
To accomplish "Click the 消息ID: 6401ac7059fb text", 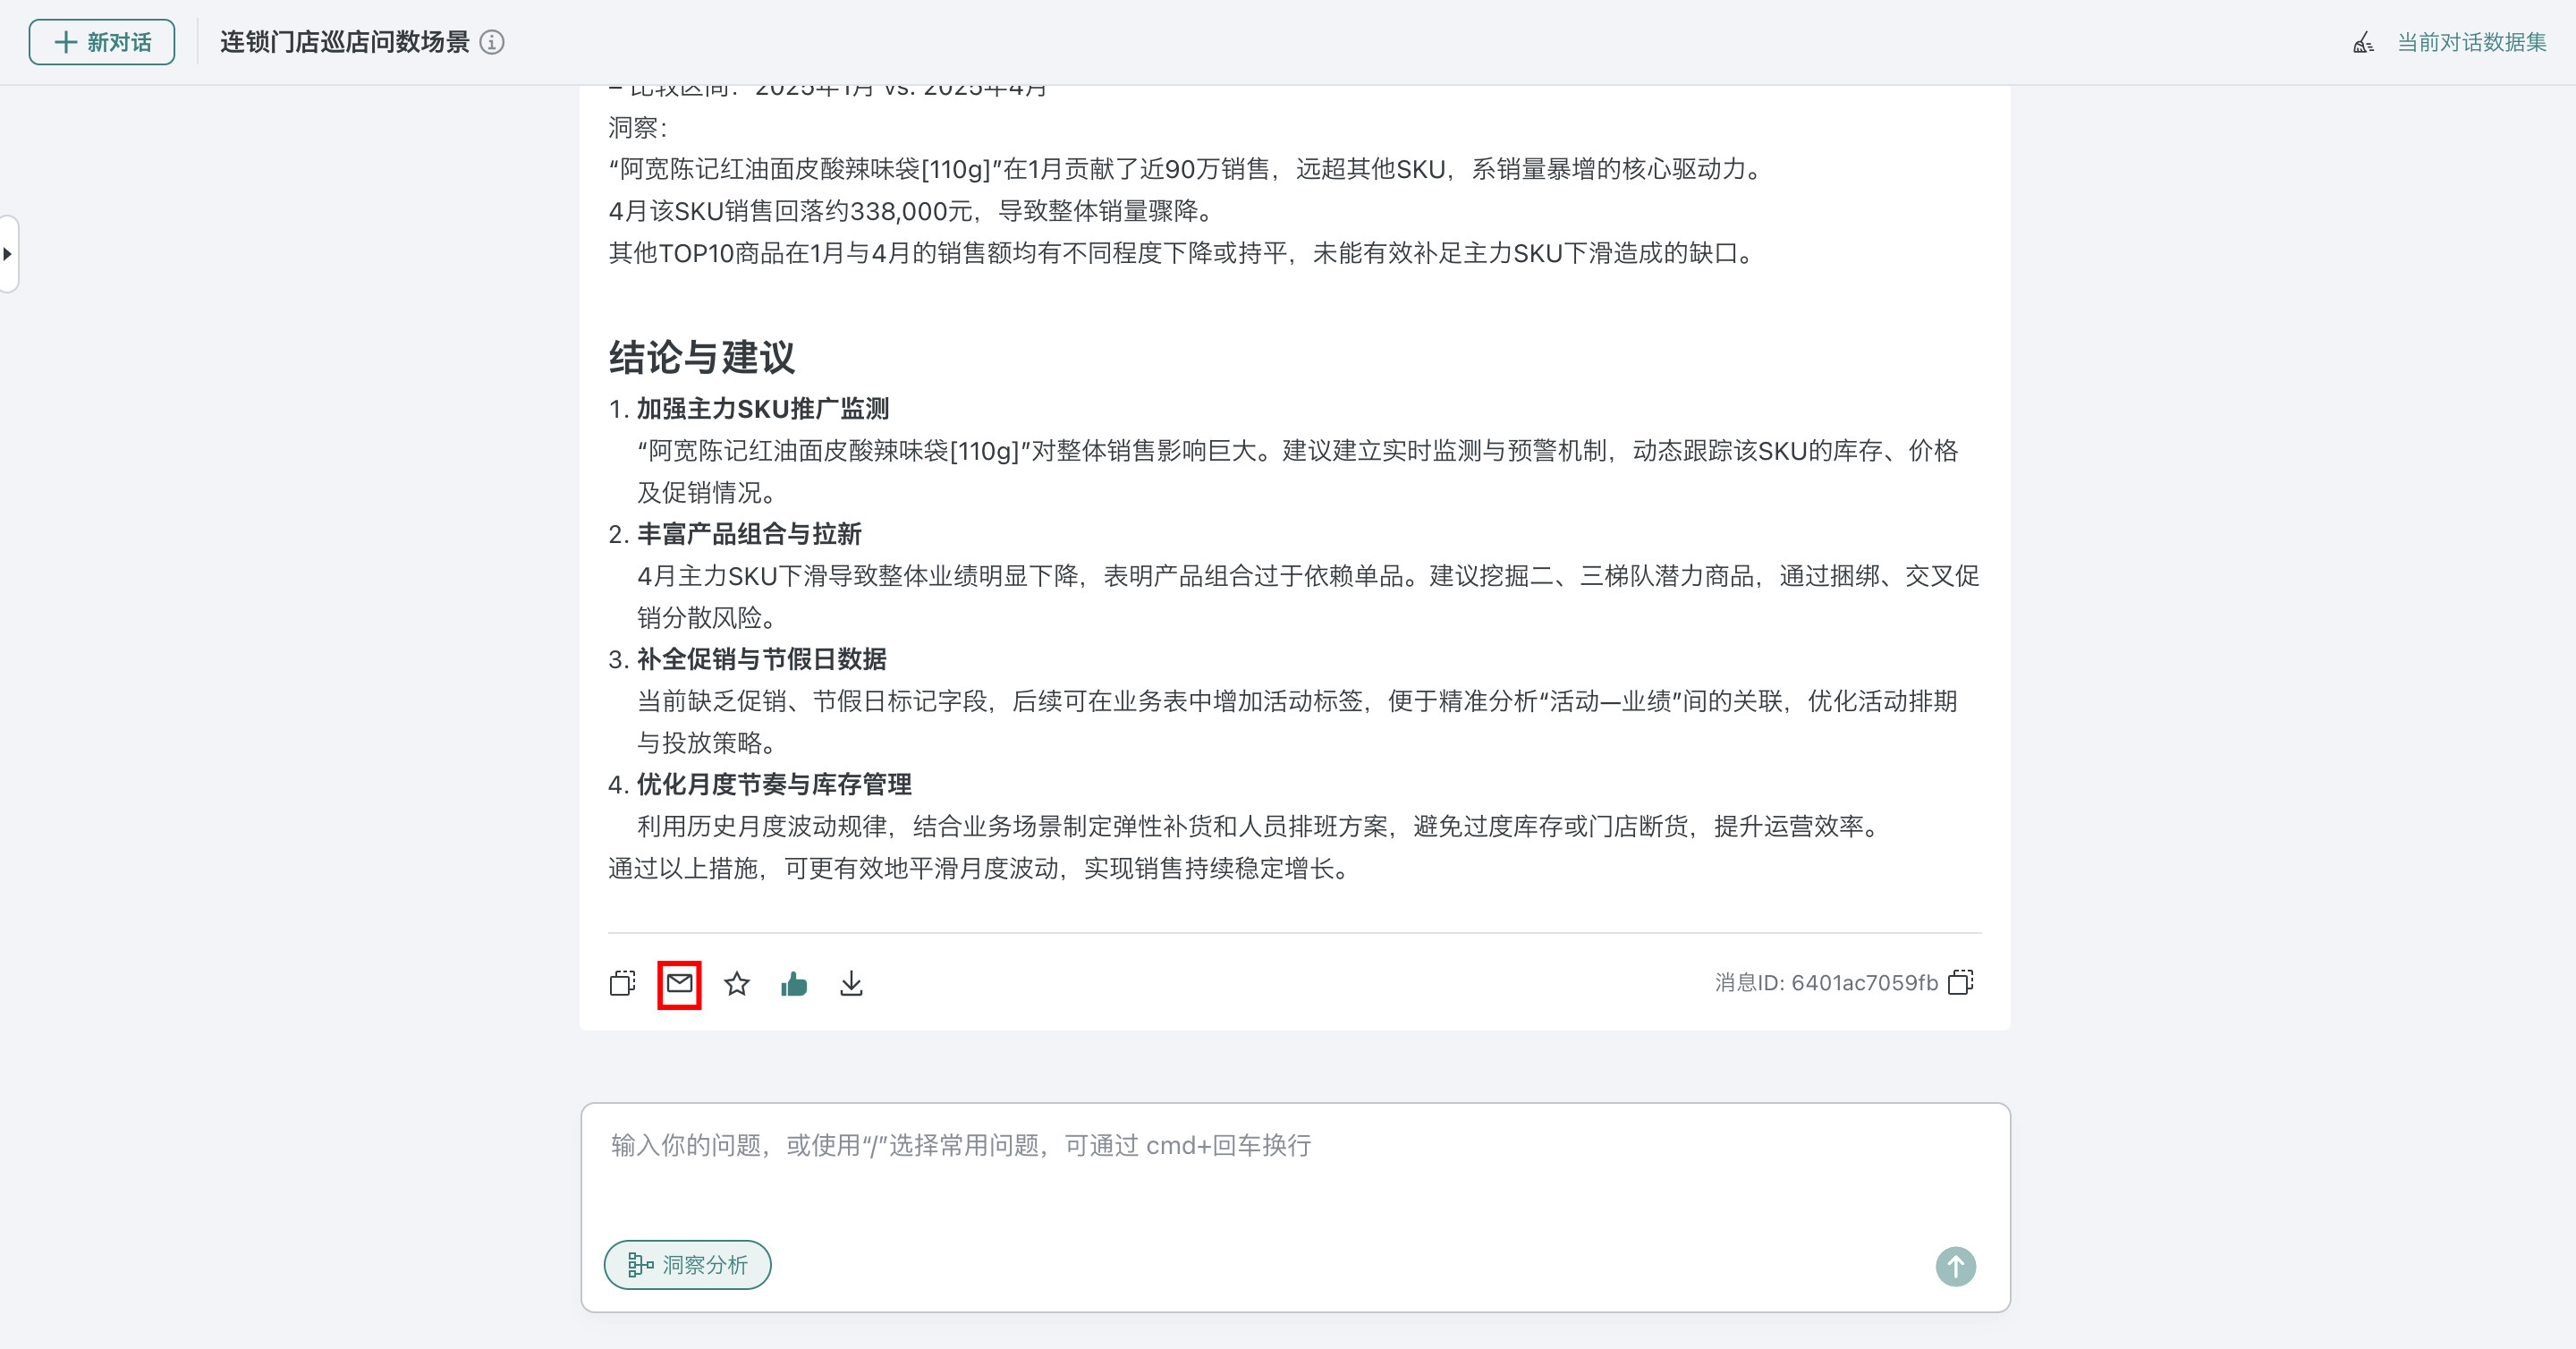I will (x=1825, y=982).
